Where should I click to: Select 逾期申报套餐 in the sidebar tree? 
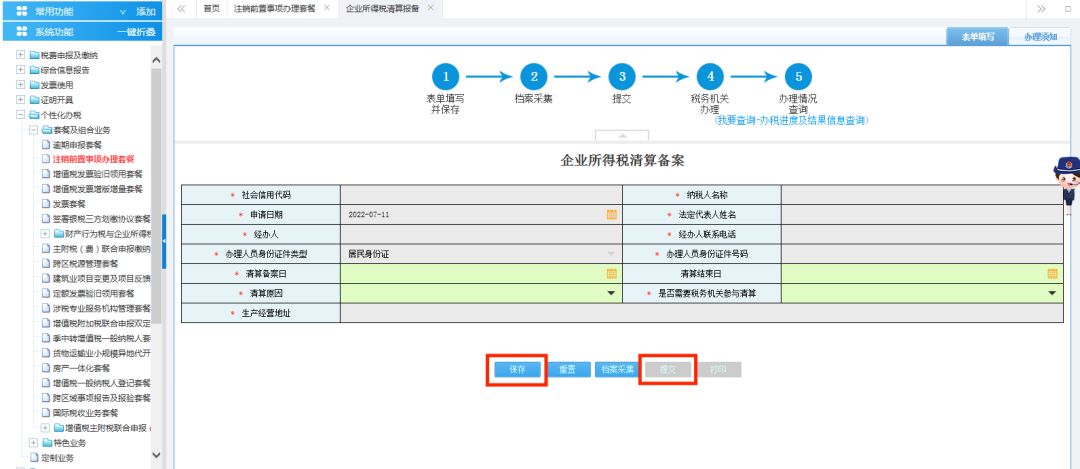coord(77,144)
